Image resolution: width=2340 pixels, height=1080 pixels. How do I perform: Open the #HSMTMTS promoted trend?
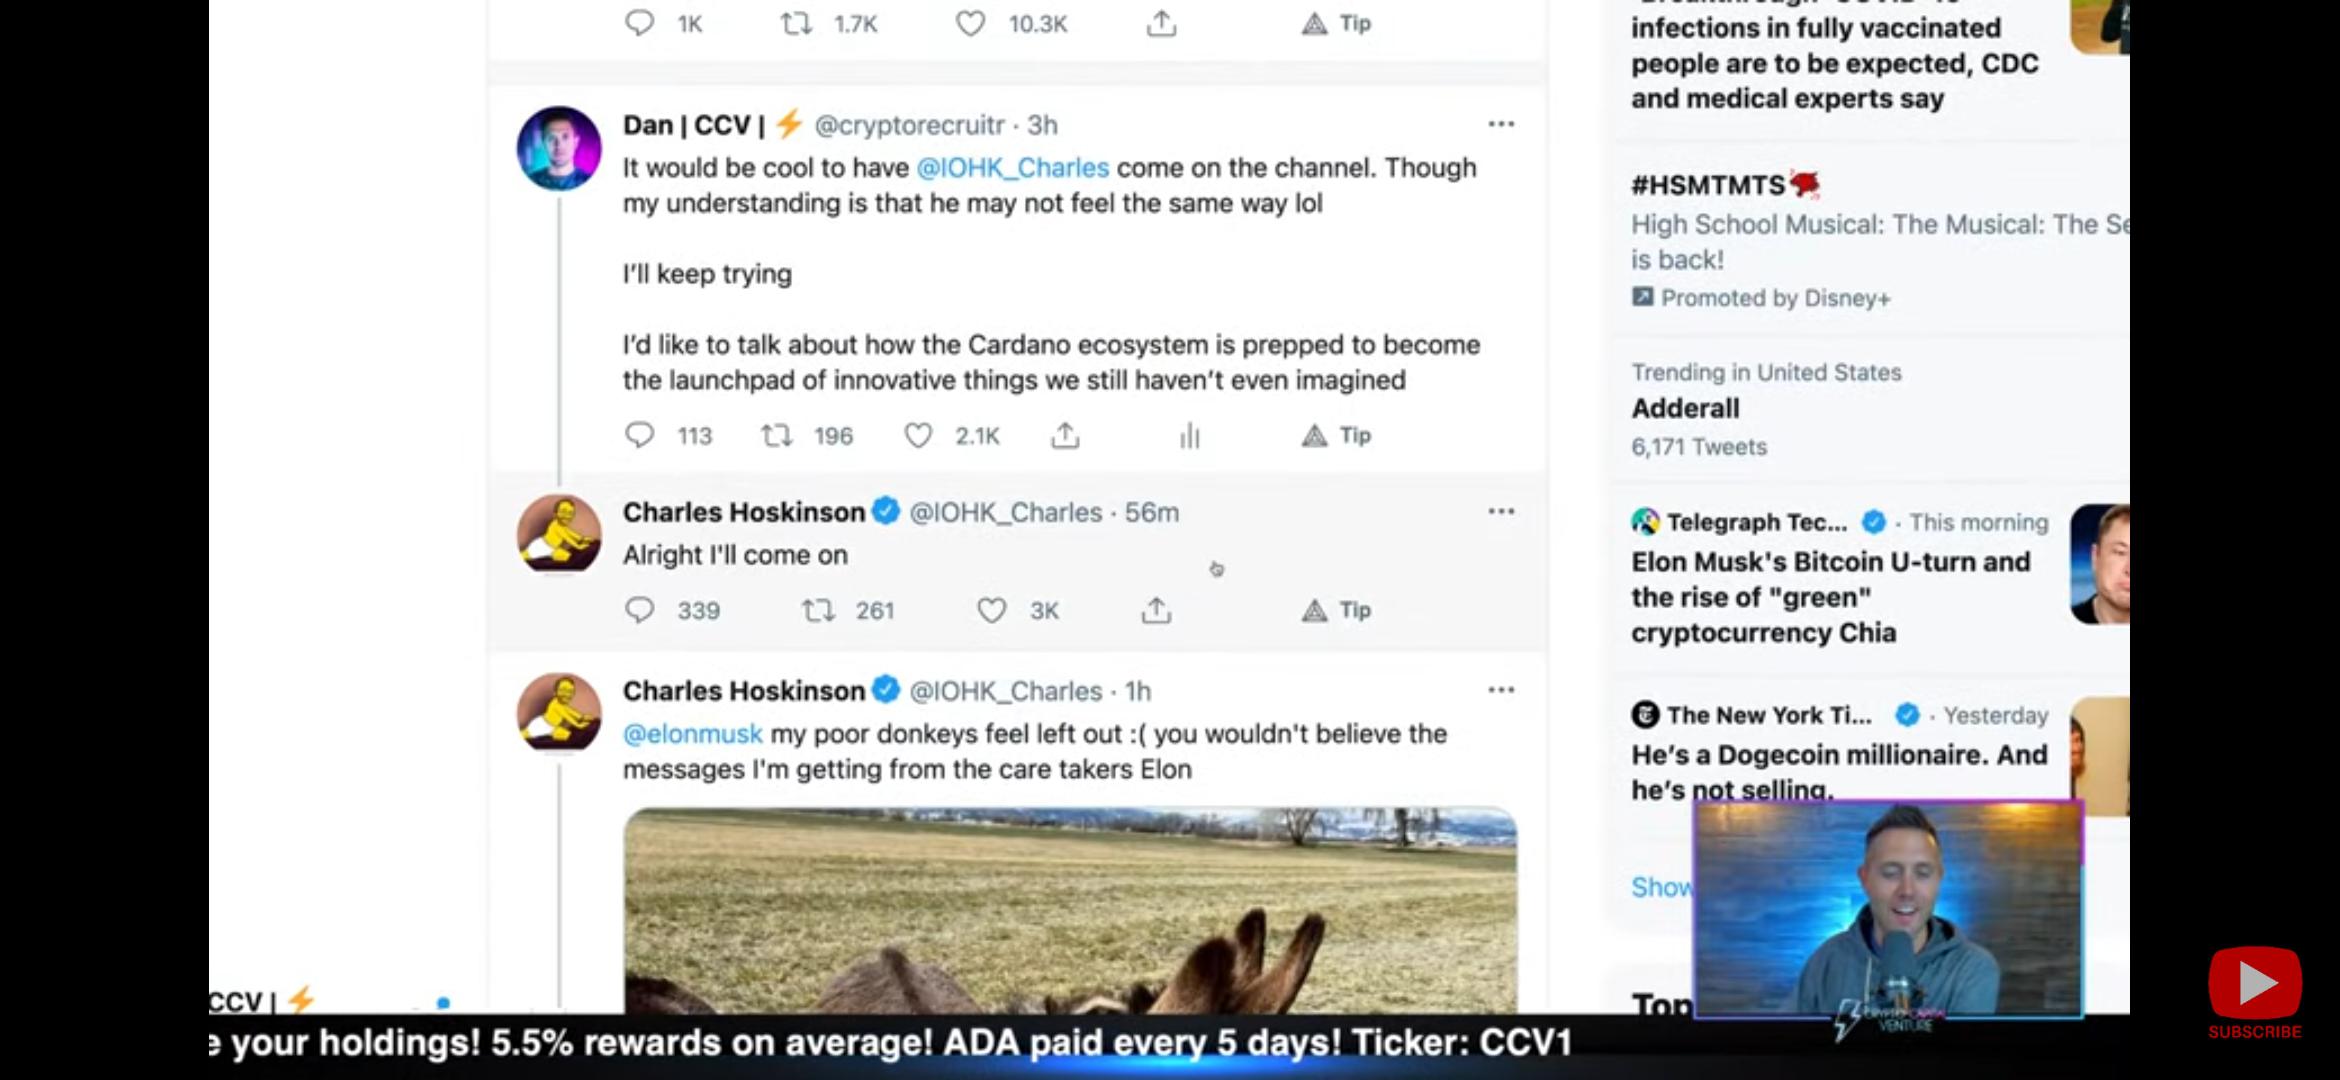click(x=1708, y=185)
